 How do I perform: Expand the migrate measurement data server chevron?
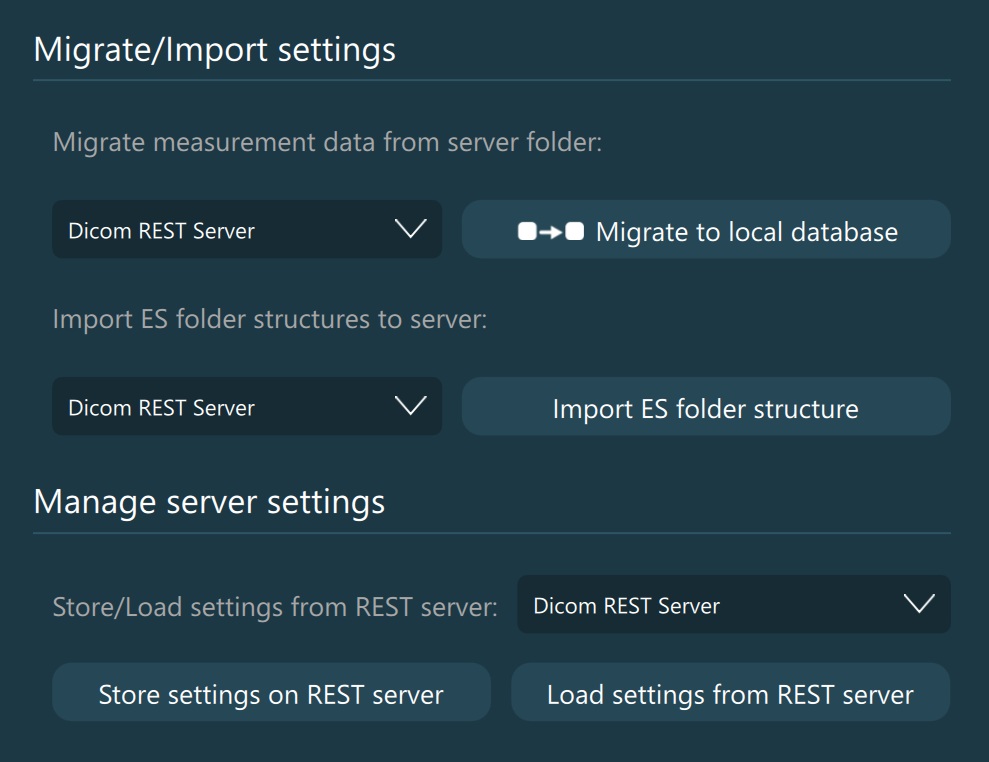point(410,229)
